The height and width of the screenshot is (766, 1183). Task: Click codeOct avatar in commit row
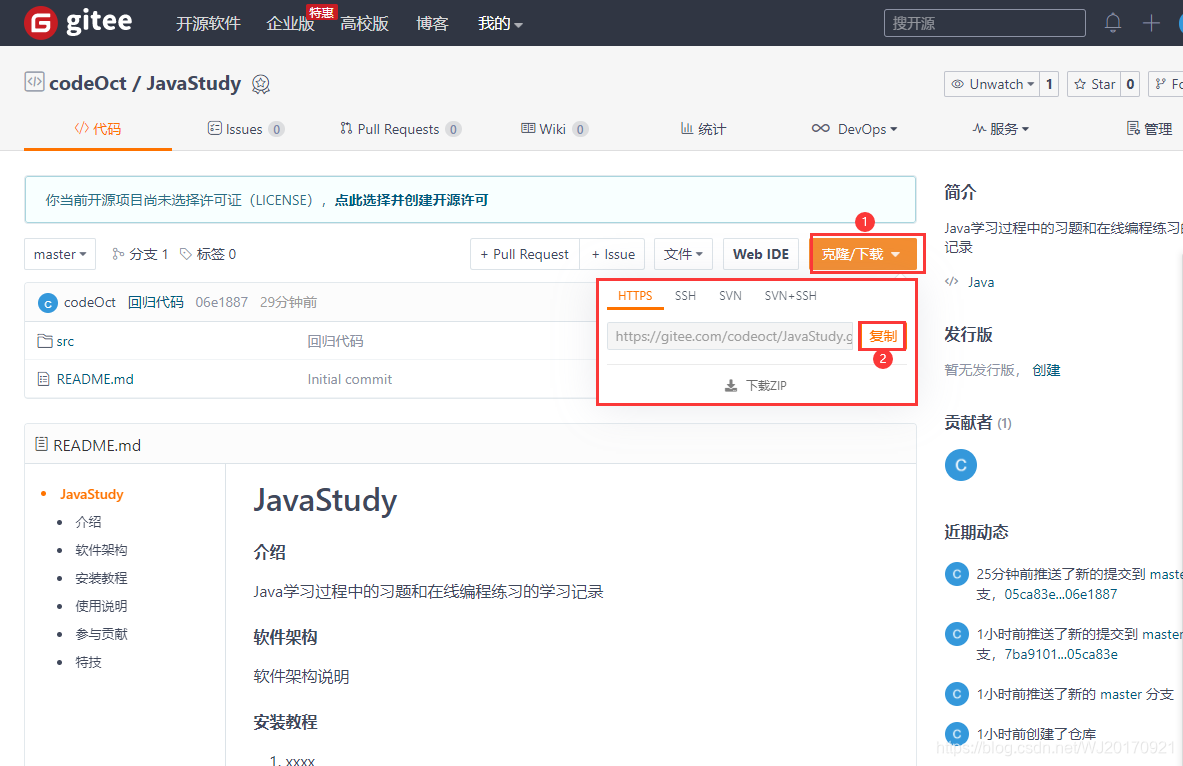coord(48,303)
